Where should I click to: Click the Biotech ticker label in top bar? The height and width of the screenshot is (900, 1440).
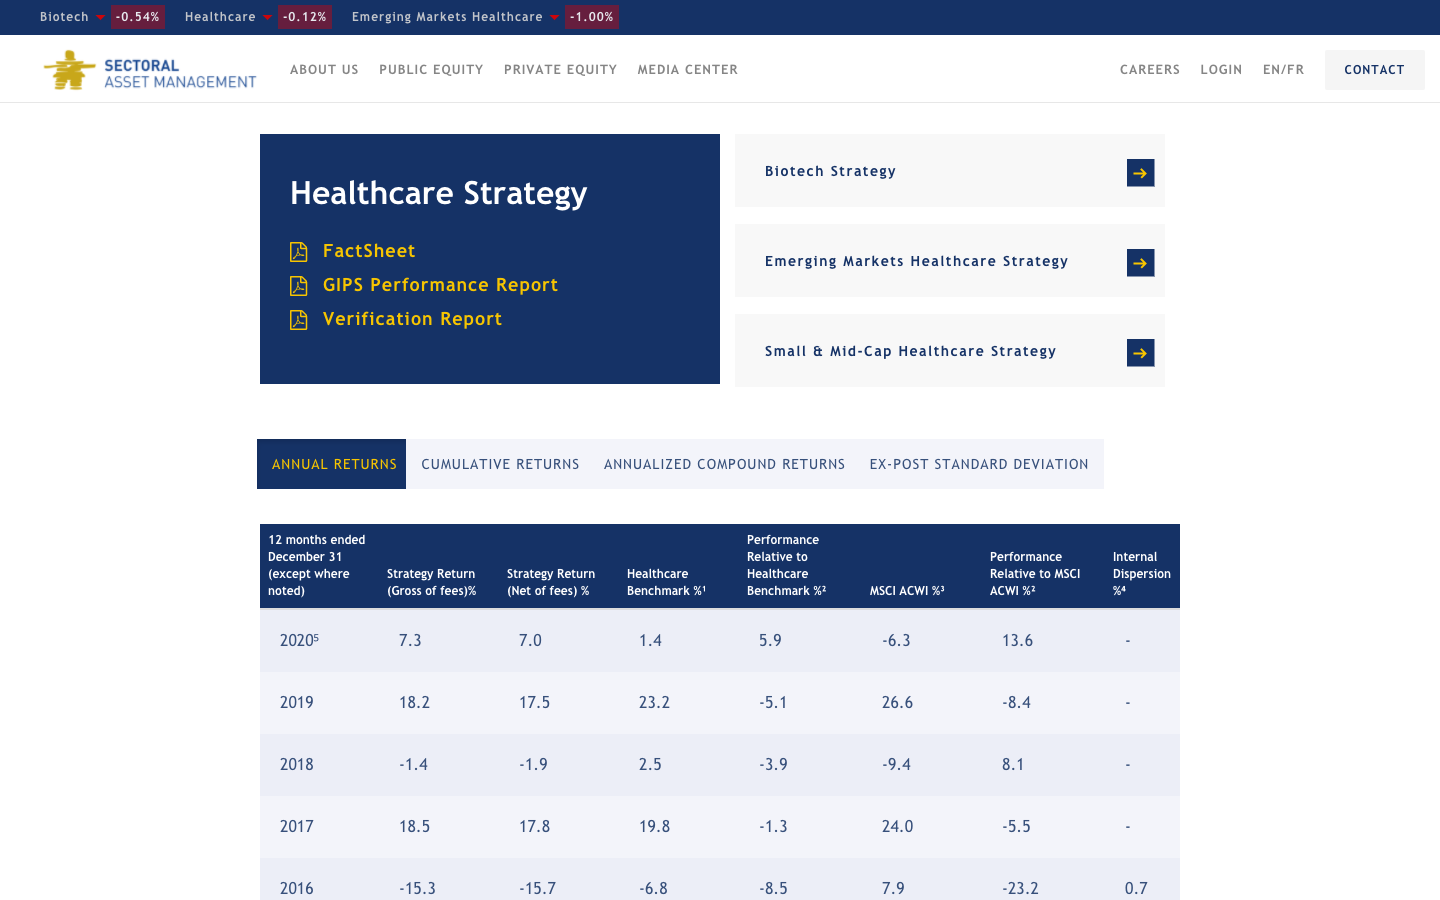[64, 17]
